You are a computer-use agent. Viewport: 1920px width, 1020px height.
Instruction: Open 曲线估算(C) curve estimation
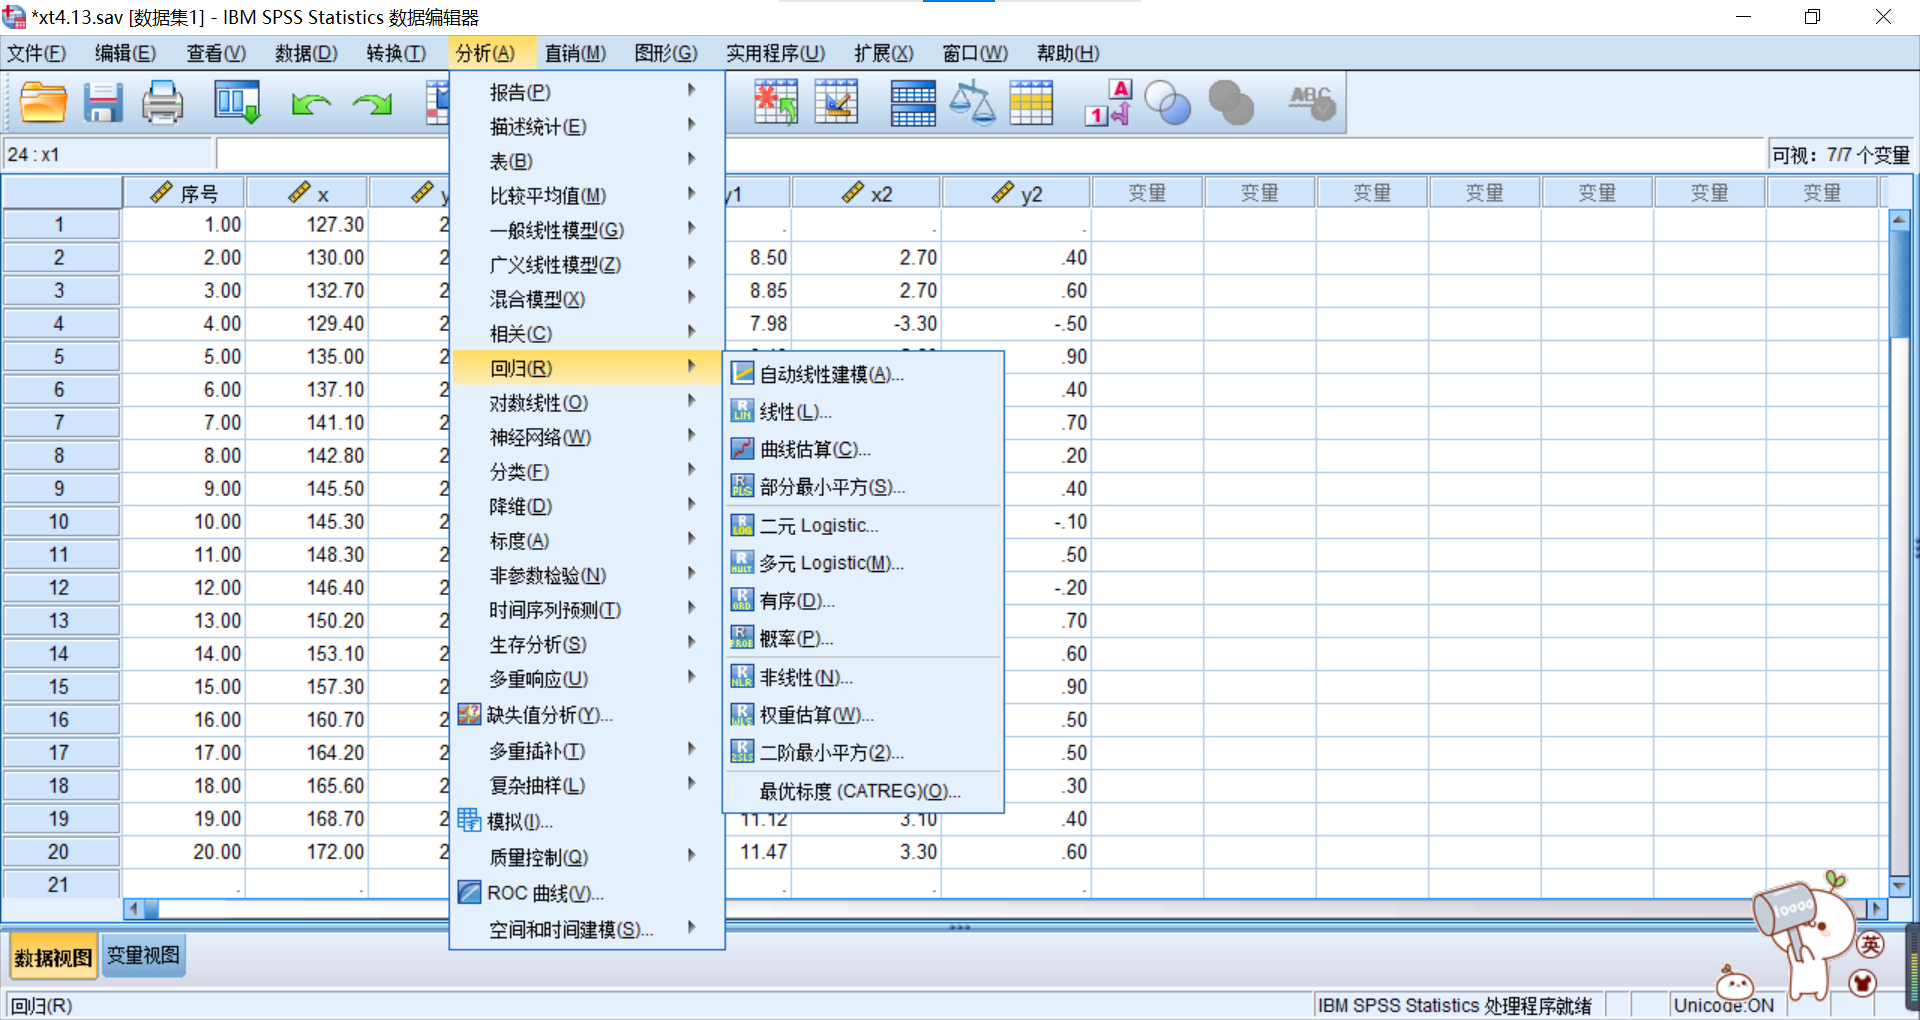click(x=863, y=450)
